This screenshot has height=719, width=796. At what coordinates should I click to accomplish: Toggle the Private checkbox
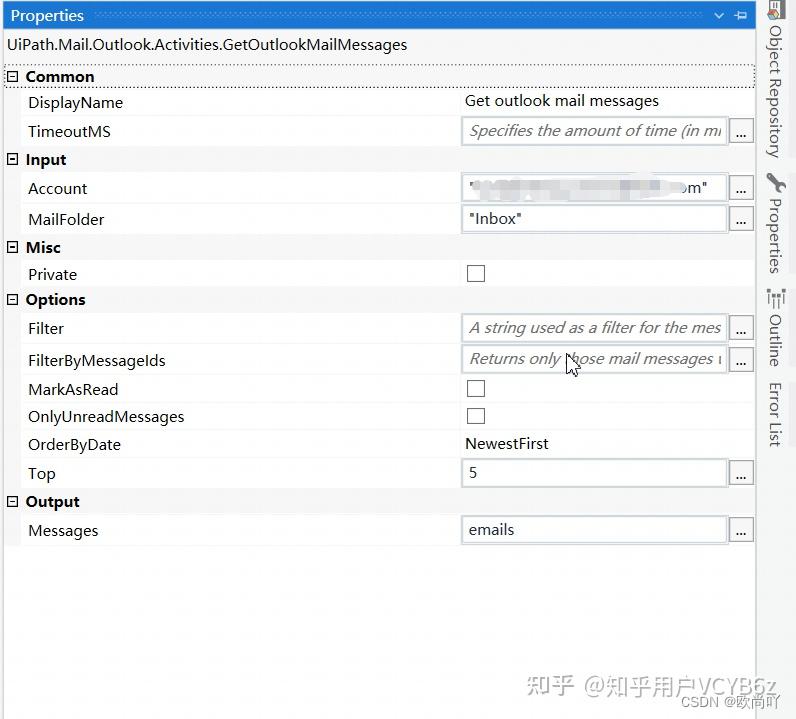pos(476,274)
